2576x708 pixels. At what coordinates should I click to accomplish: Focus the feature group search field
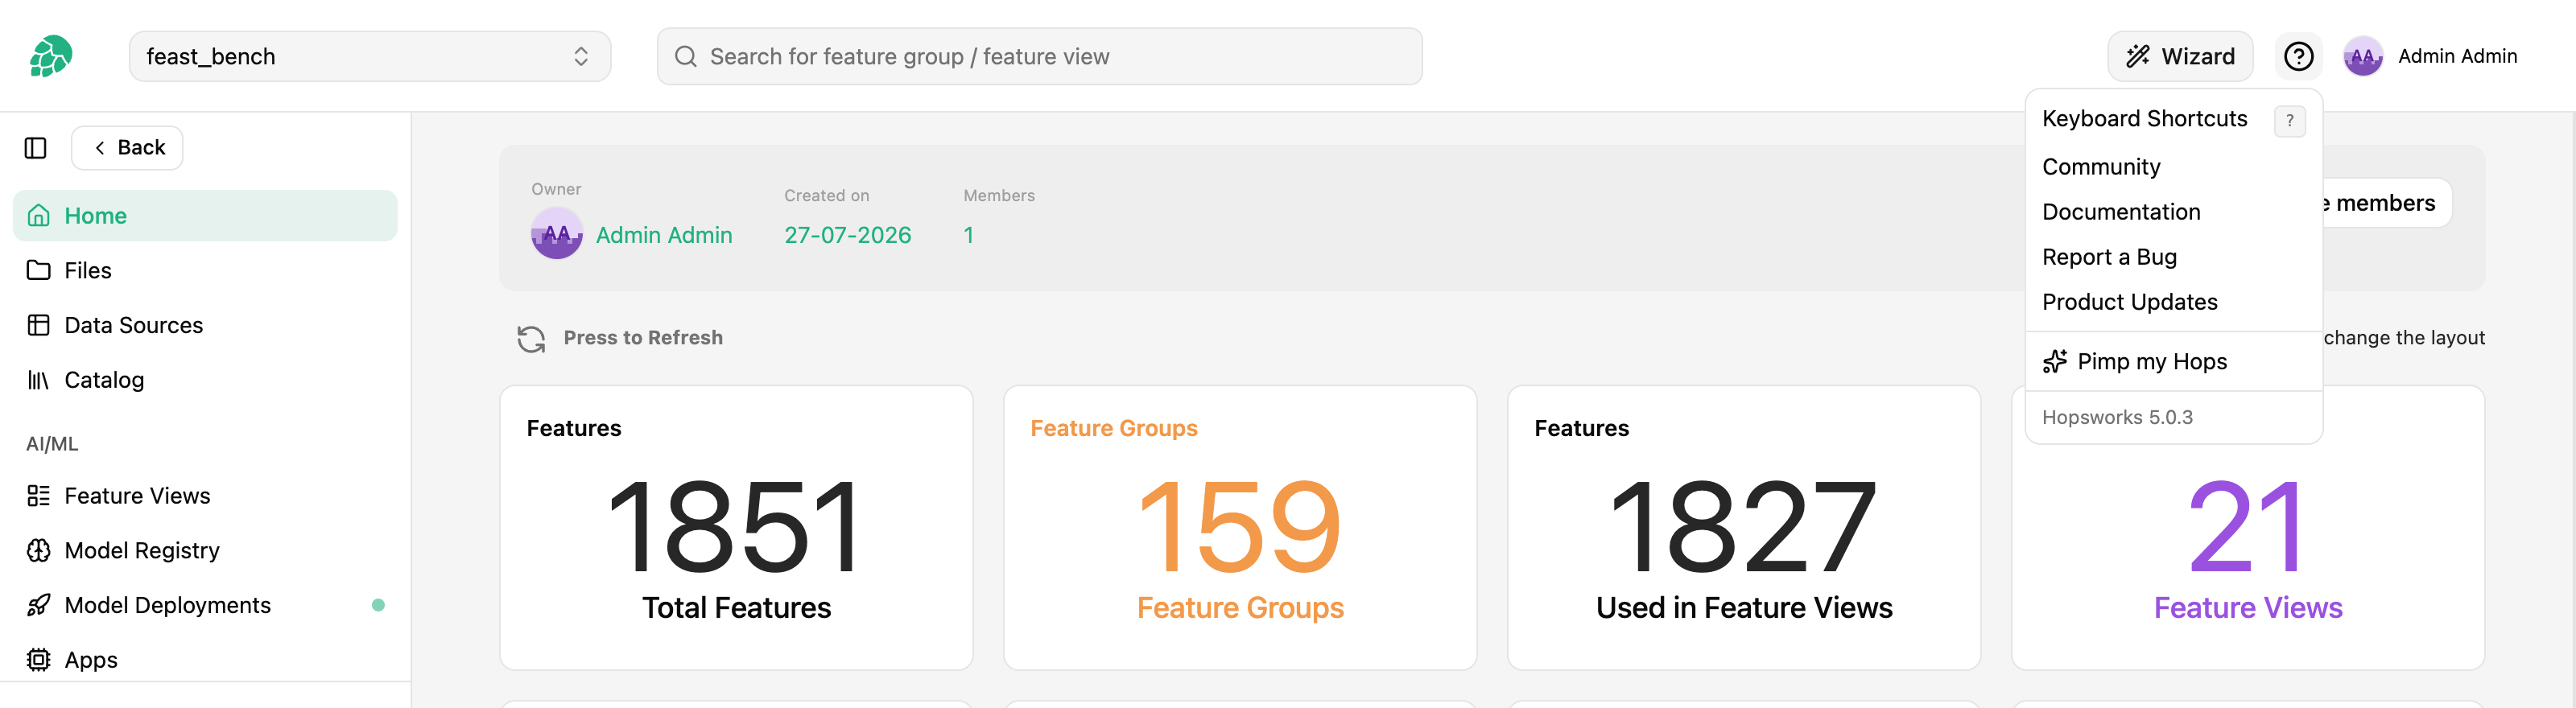coord(1039,56)
